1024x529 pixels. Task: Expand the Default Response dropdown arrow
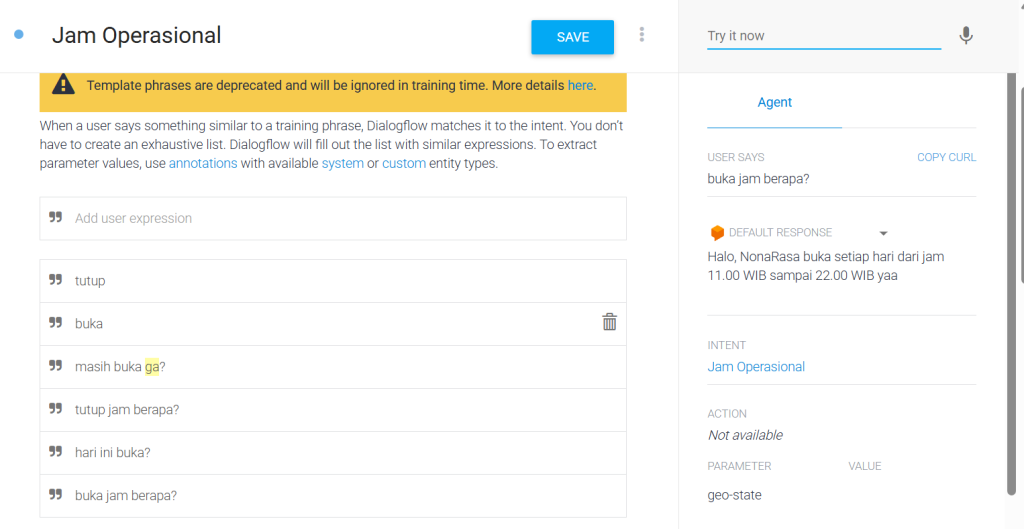pyautogui.click(x=883, y=233)
